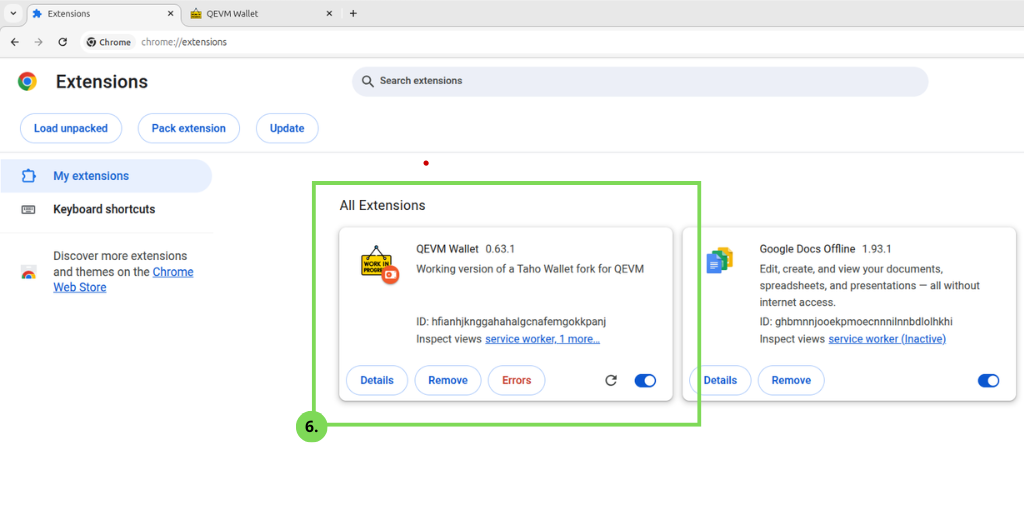Viewport: 1024px width, 506px height.
Task: Click the QEVM Wallet version 0.63.1
Action: coord(500,249)
